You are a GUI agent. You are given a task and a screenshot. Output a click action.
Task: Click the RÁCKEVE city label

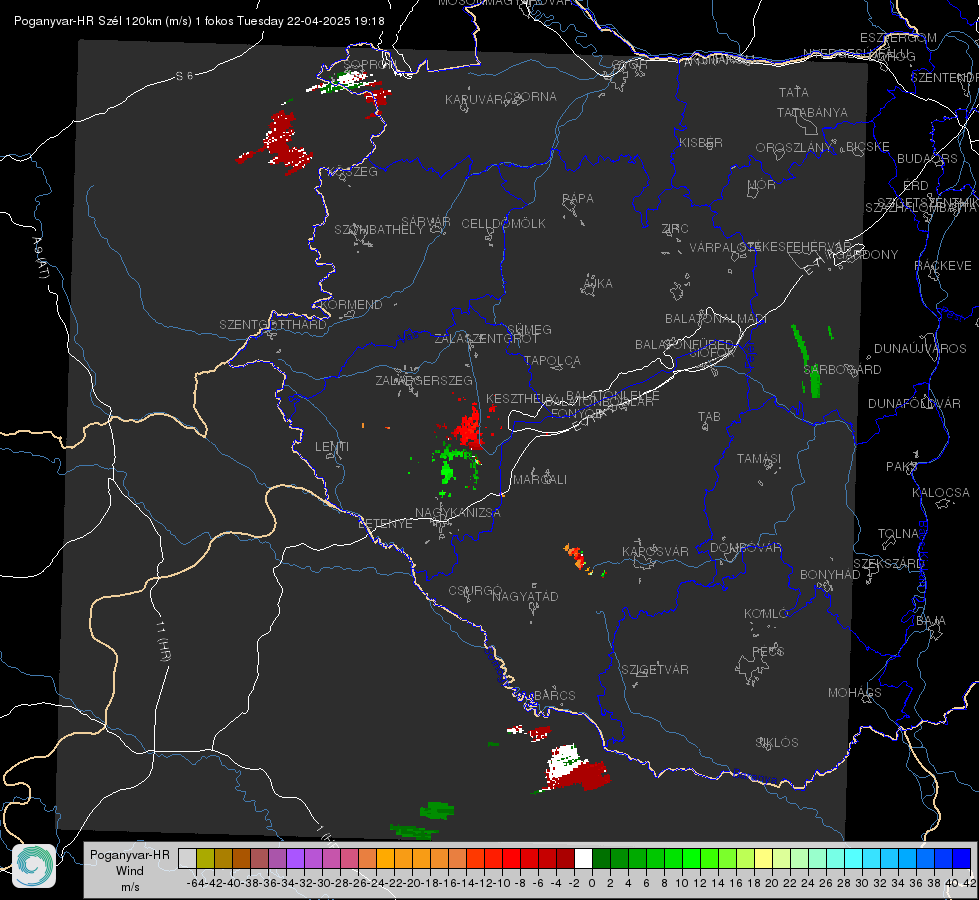tap(943, 265)
